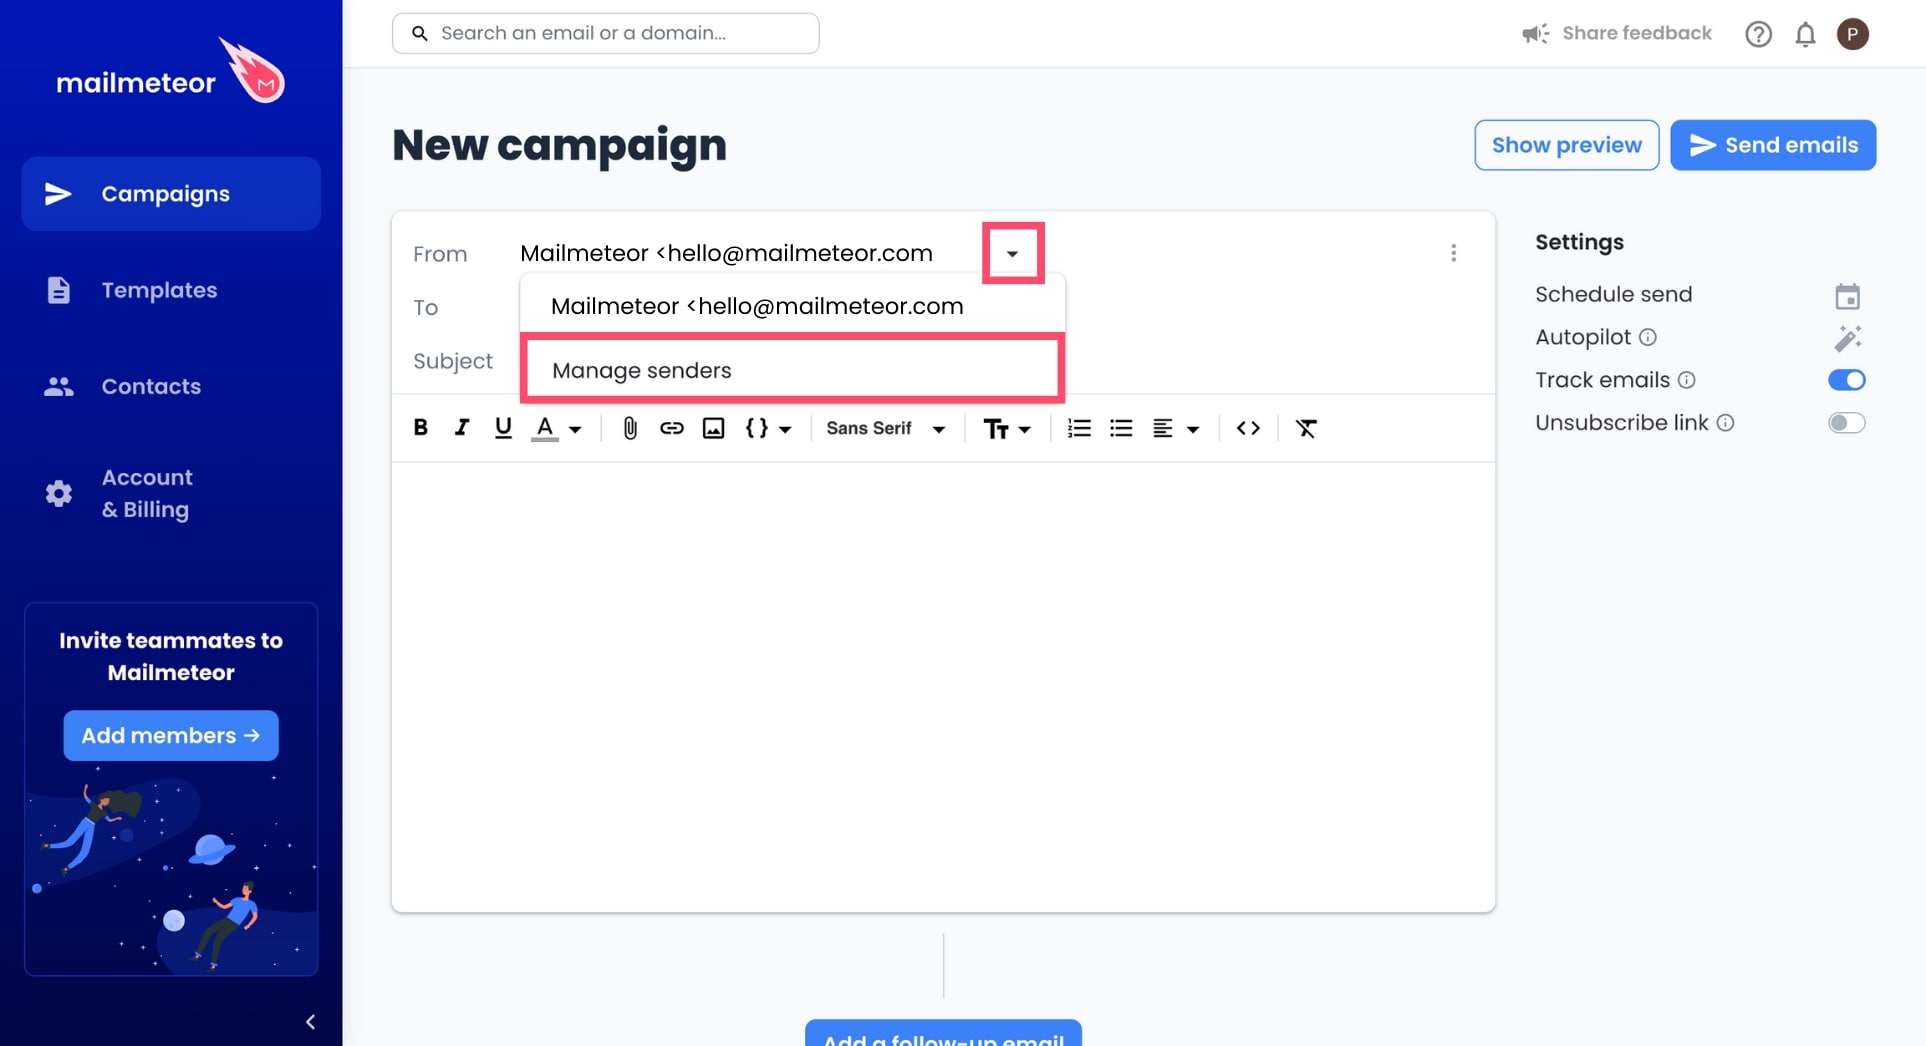The image size is (1926, 1046).
Task: Click the Autopilot magic wand icon
Action: (x=1847, y=338)
